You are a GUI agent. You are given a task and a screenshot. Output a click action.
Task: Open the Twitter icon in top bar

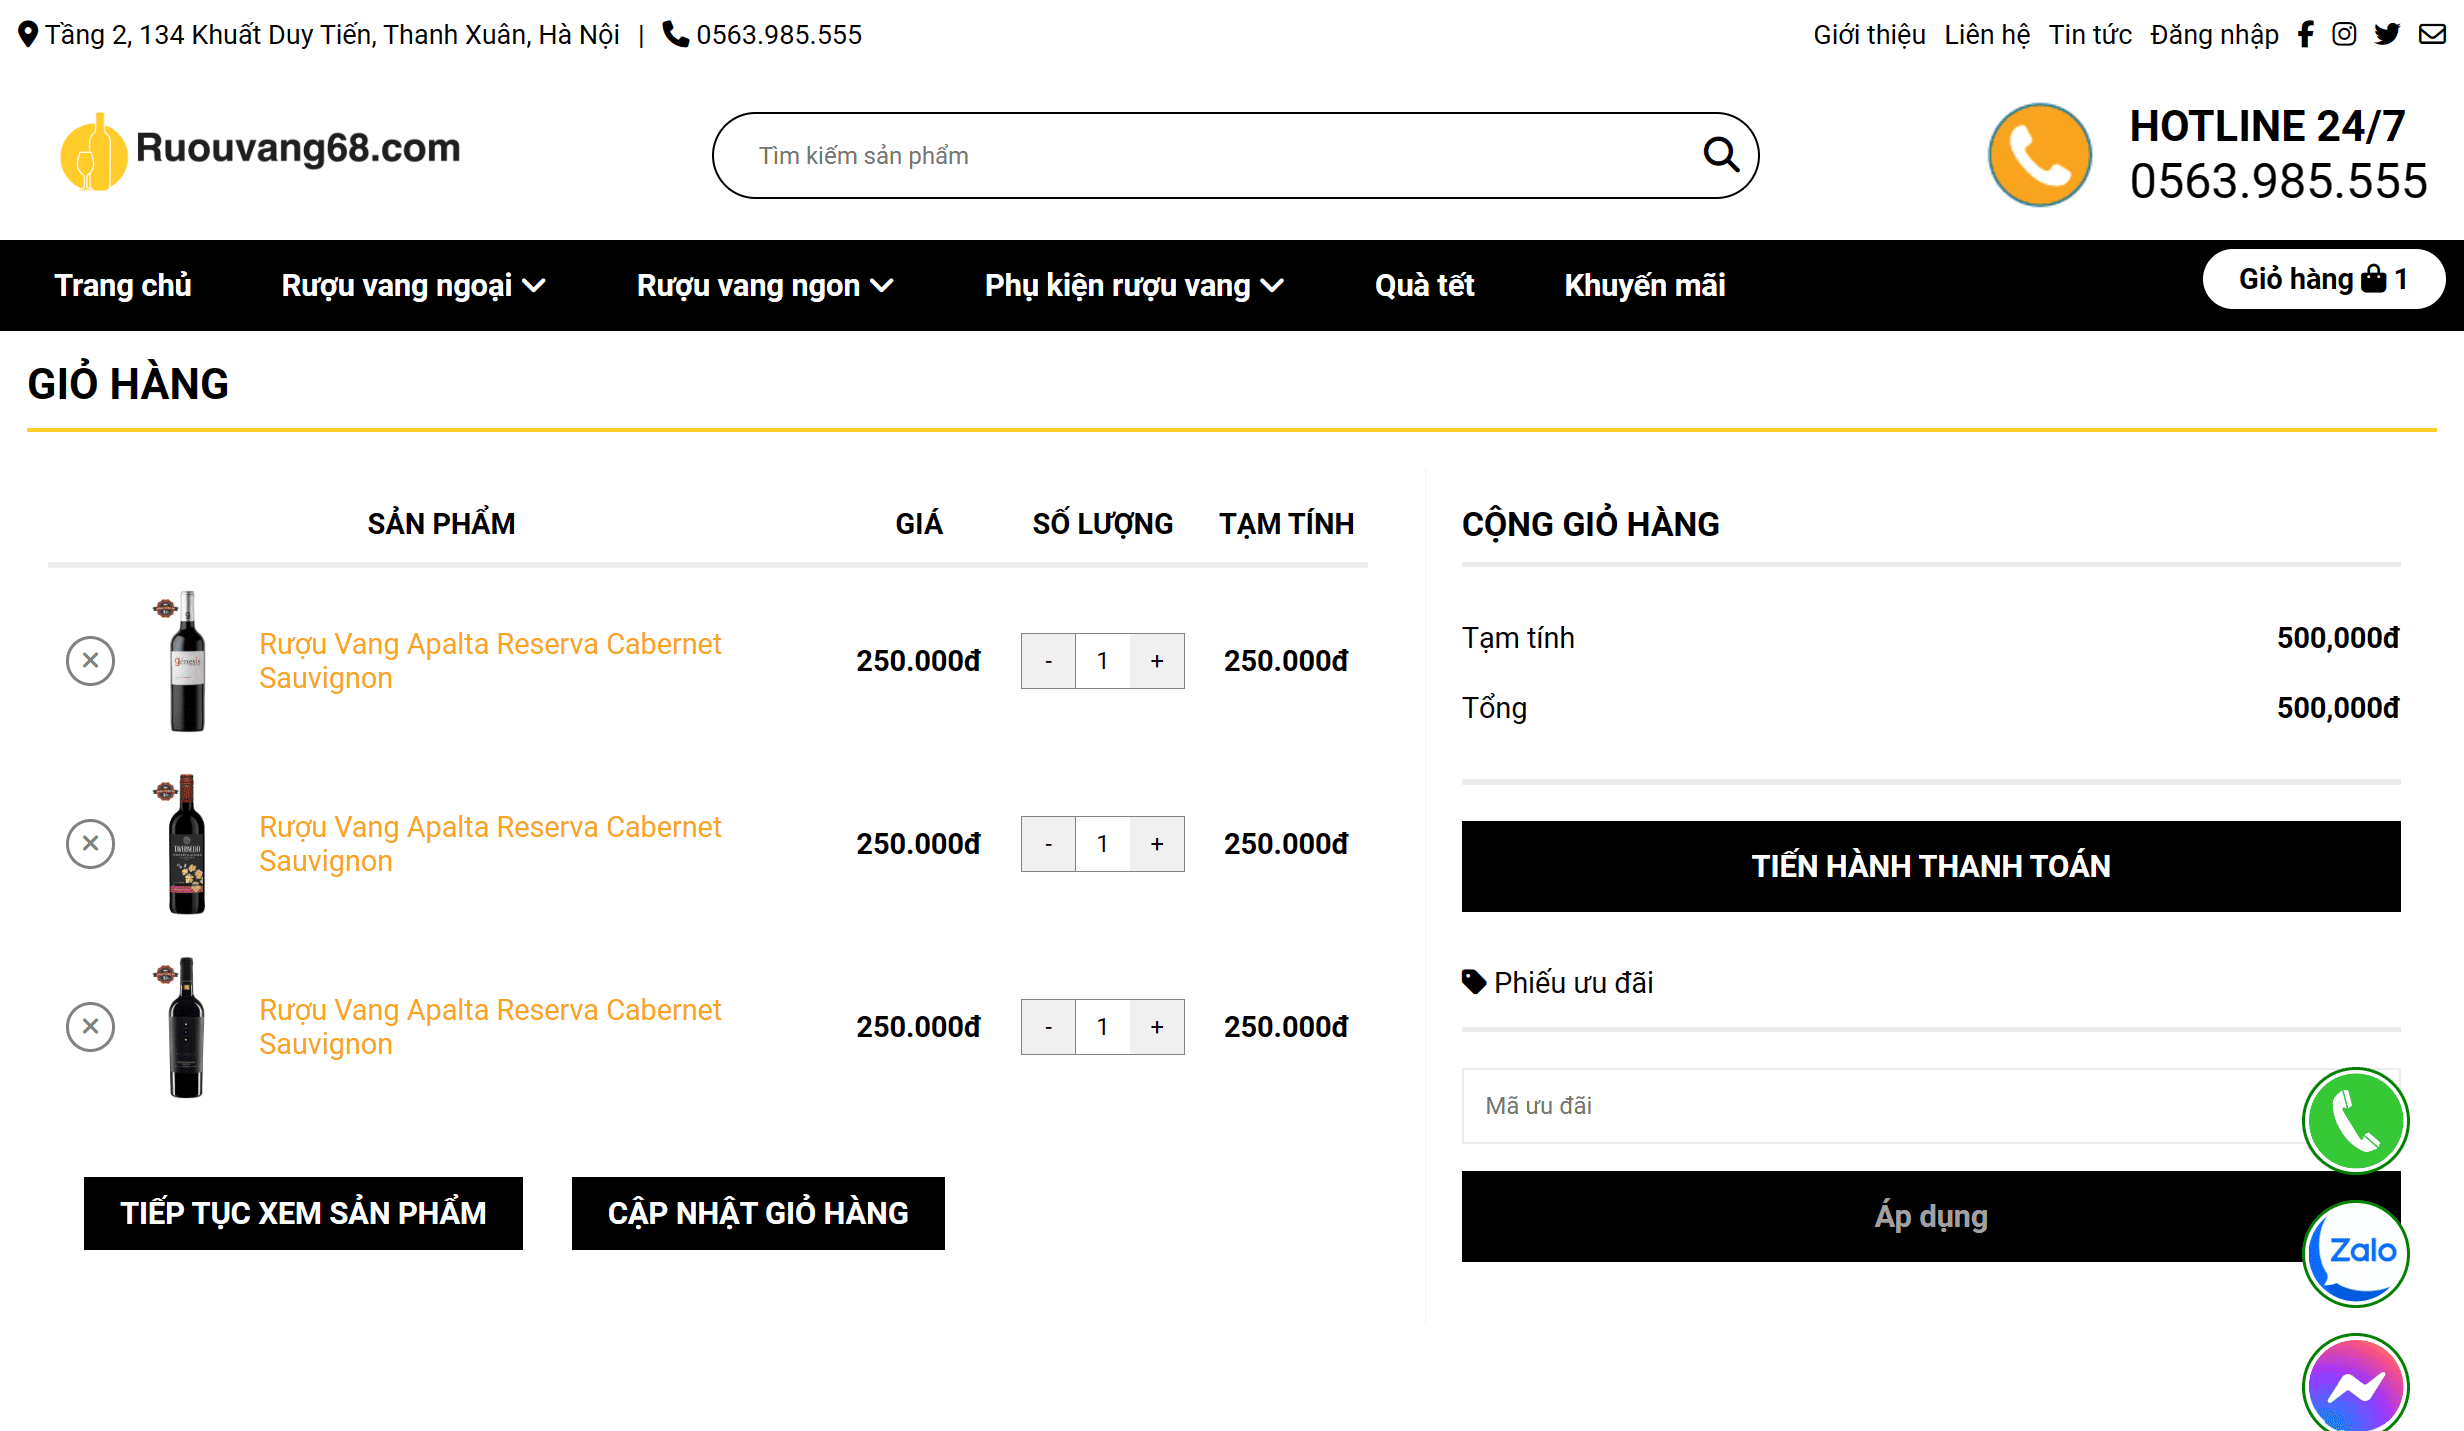click(2387, 35)
